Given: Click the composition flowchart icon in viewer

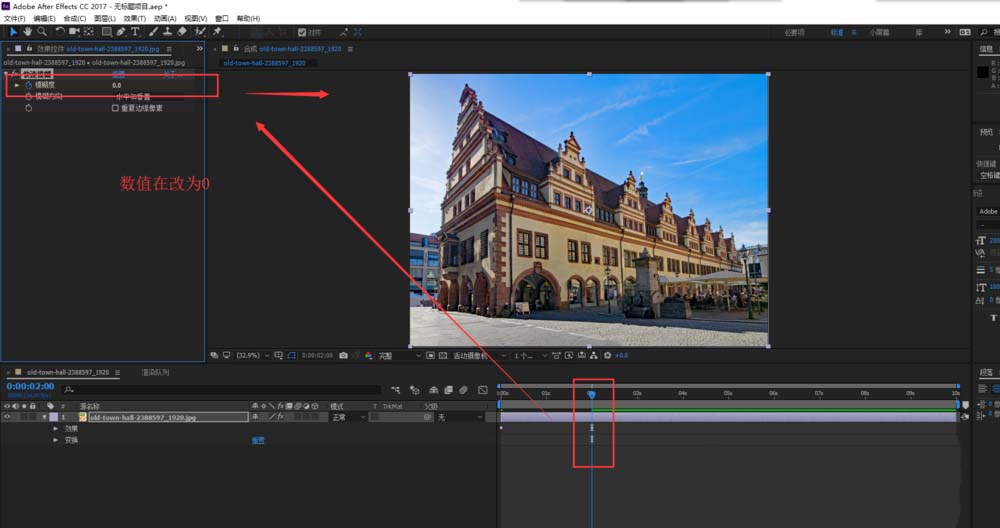Looking at the screenshot, I should pos(593,356).
